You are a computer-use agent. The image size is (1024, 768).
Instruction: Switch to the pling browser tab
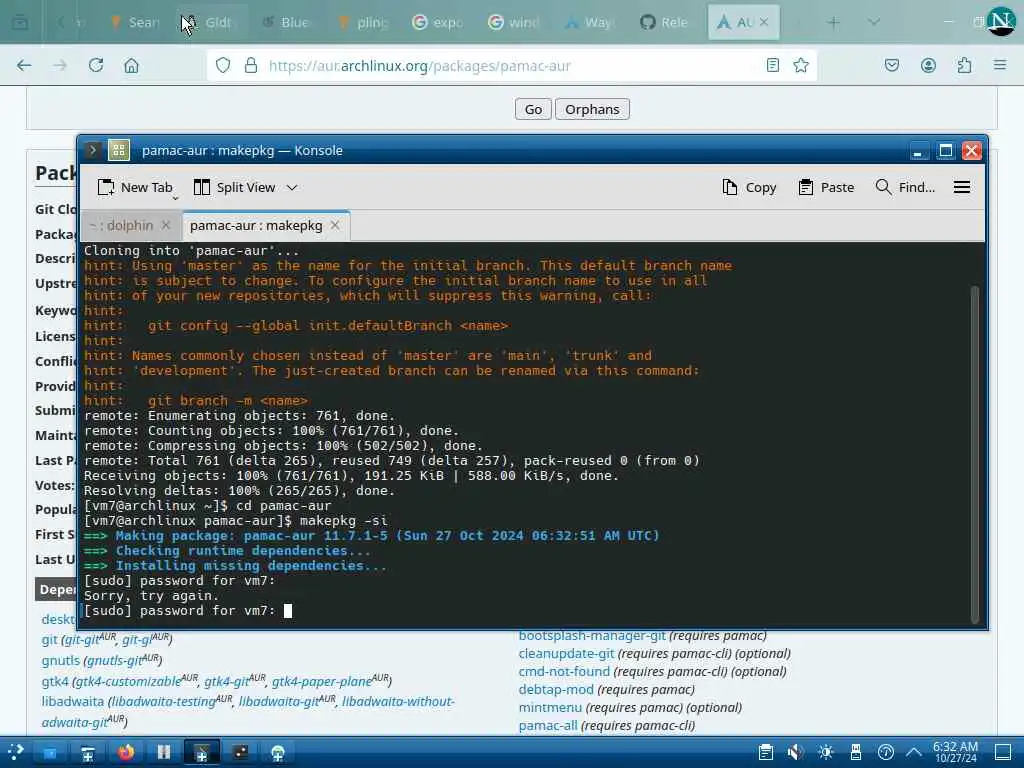click(x=363, y=23)
